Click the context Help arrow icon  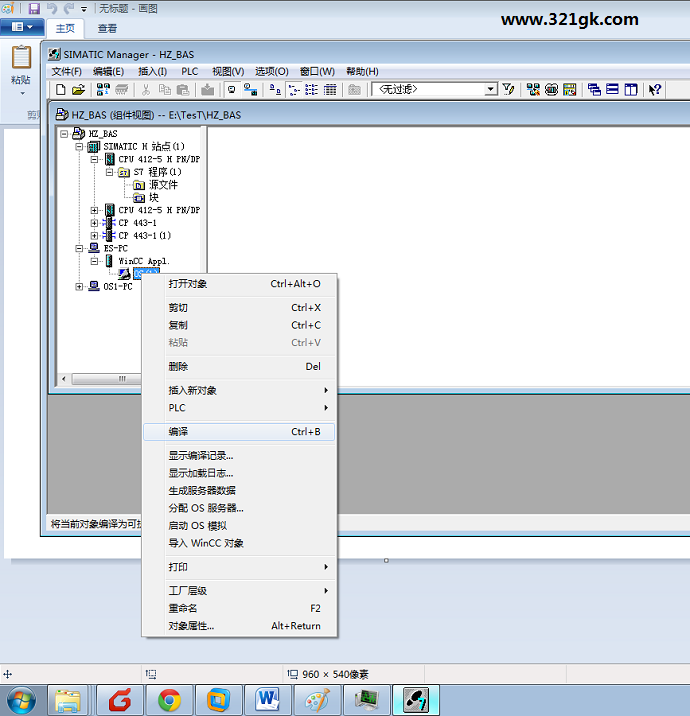tap(655, 90)
